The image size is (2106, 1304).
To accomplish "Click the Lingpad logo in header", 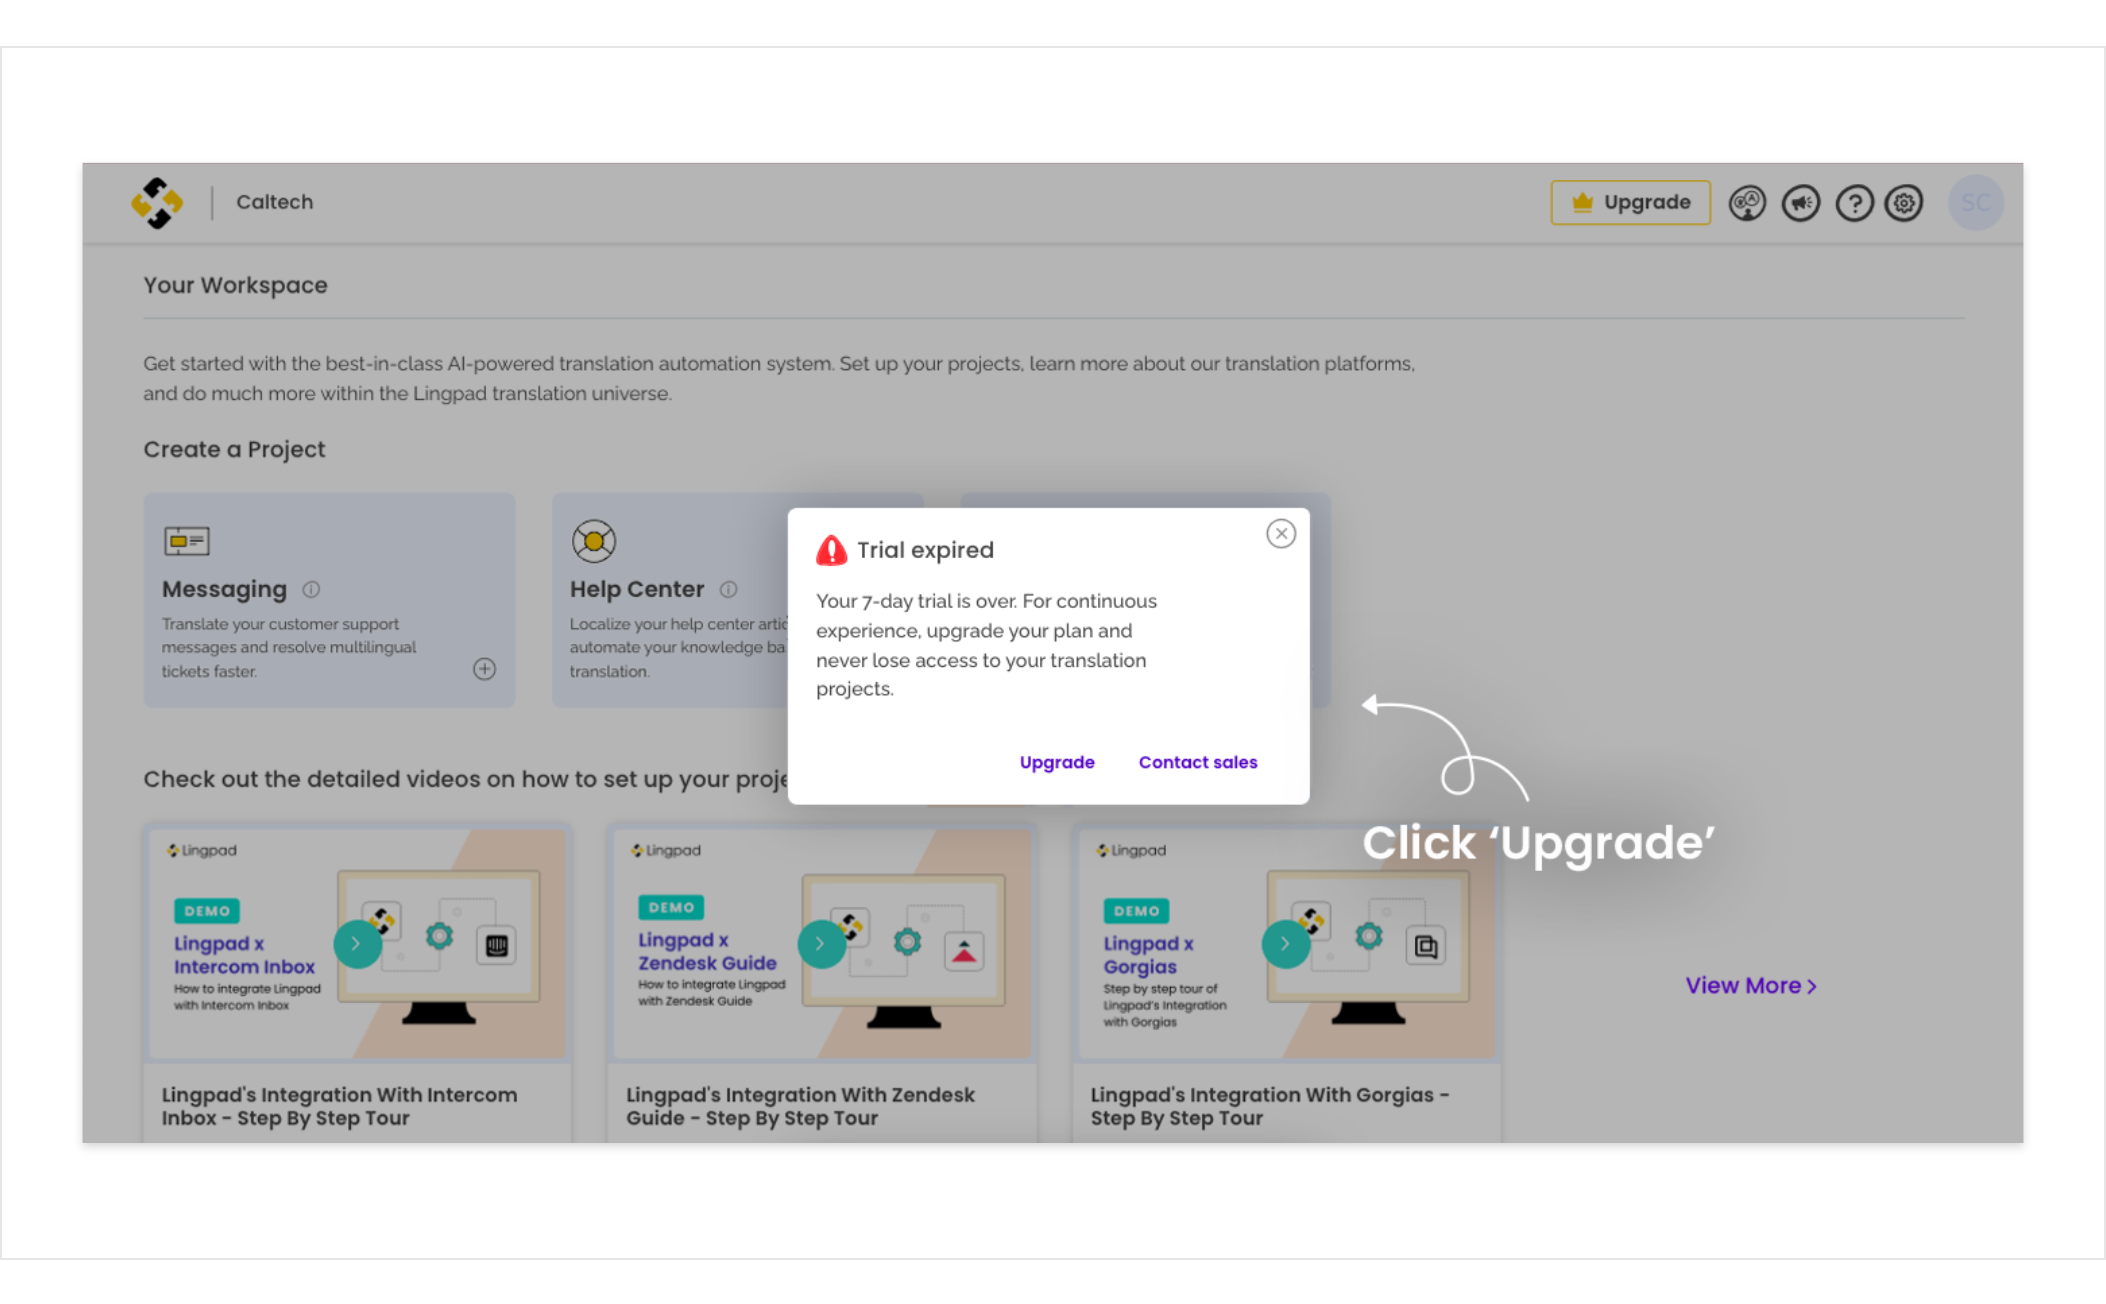I will click(x=157, y=203).
